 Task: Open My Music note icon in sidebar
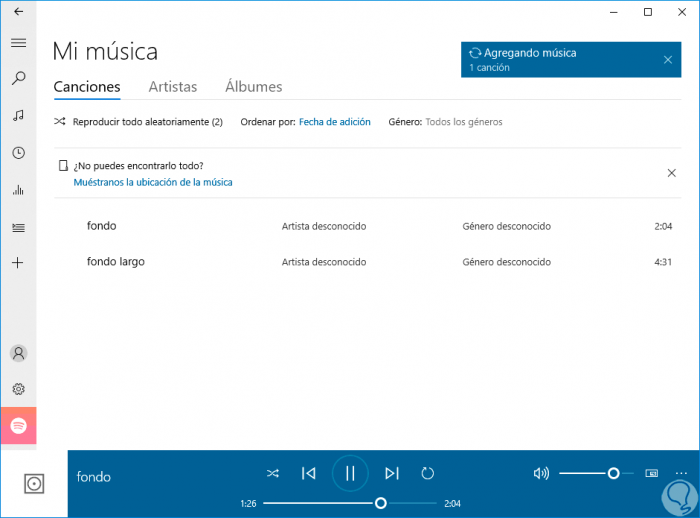(18, 116)
